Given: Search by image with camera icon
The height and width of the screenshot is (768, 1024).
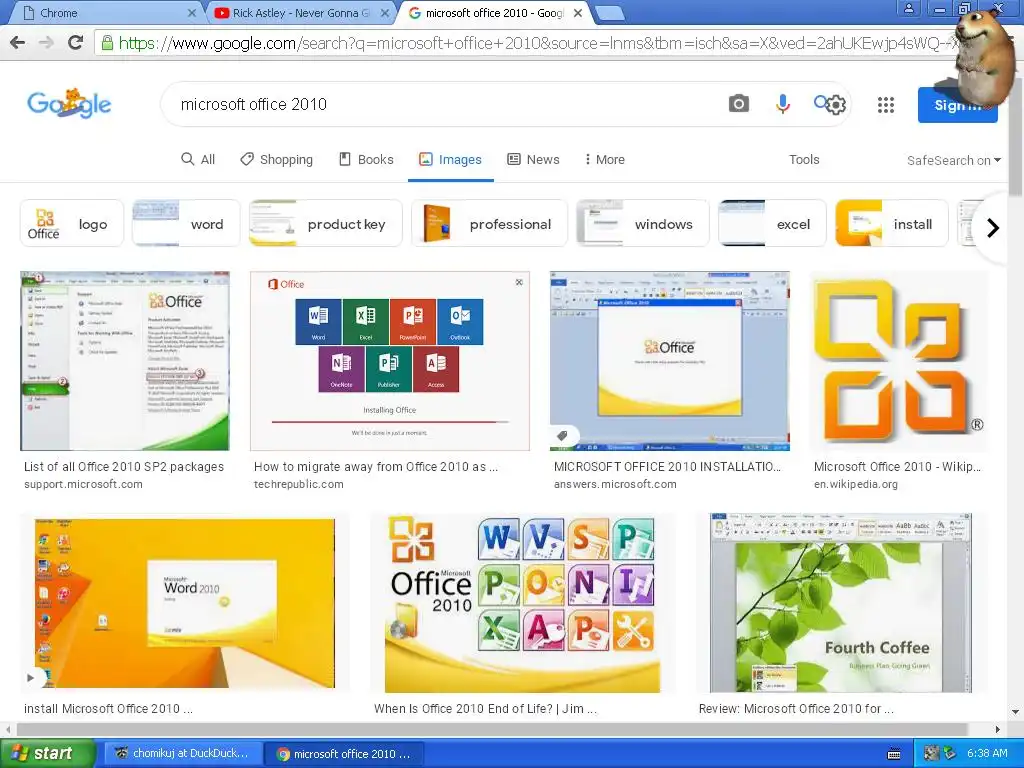Looking at the screenshot, I should (x=739, y=104).
